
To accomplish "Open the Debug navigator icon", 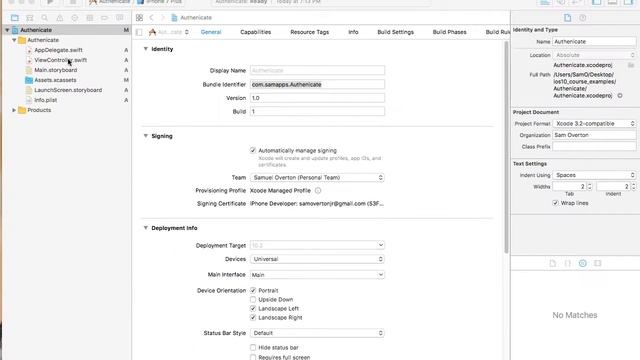I will tap(89, 18).
